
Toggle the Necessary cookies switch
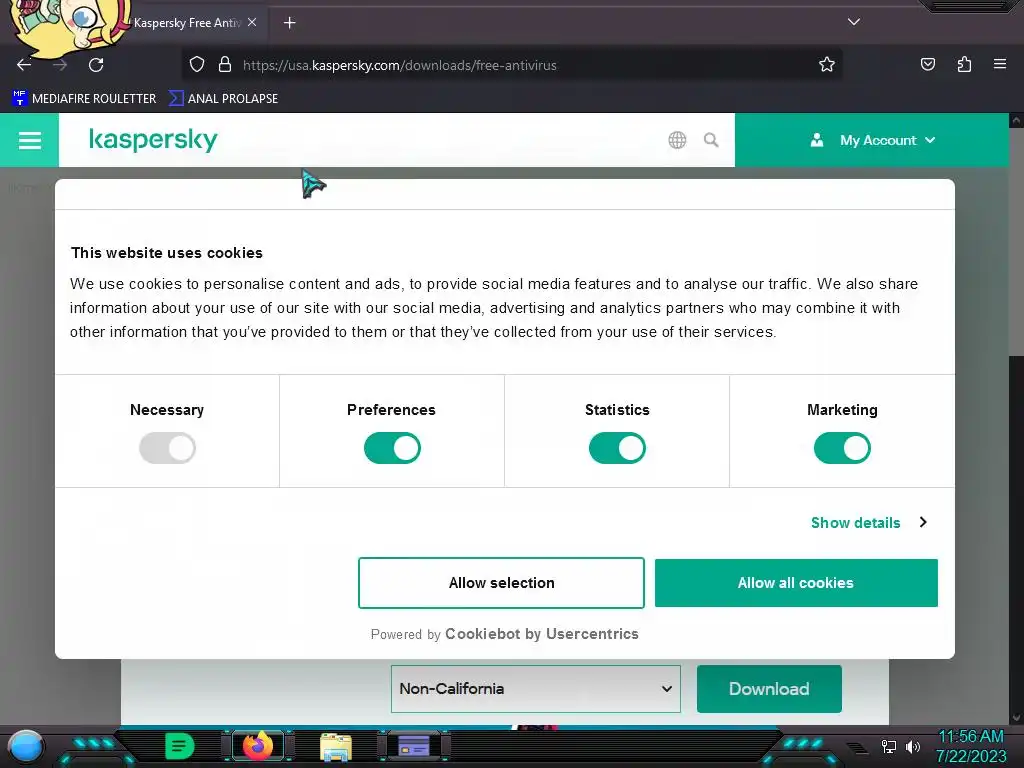point(167,448)
